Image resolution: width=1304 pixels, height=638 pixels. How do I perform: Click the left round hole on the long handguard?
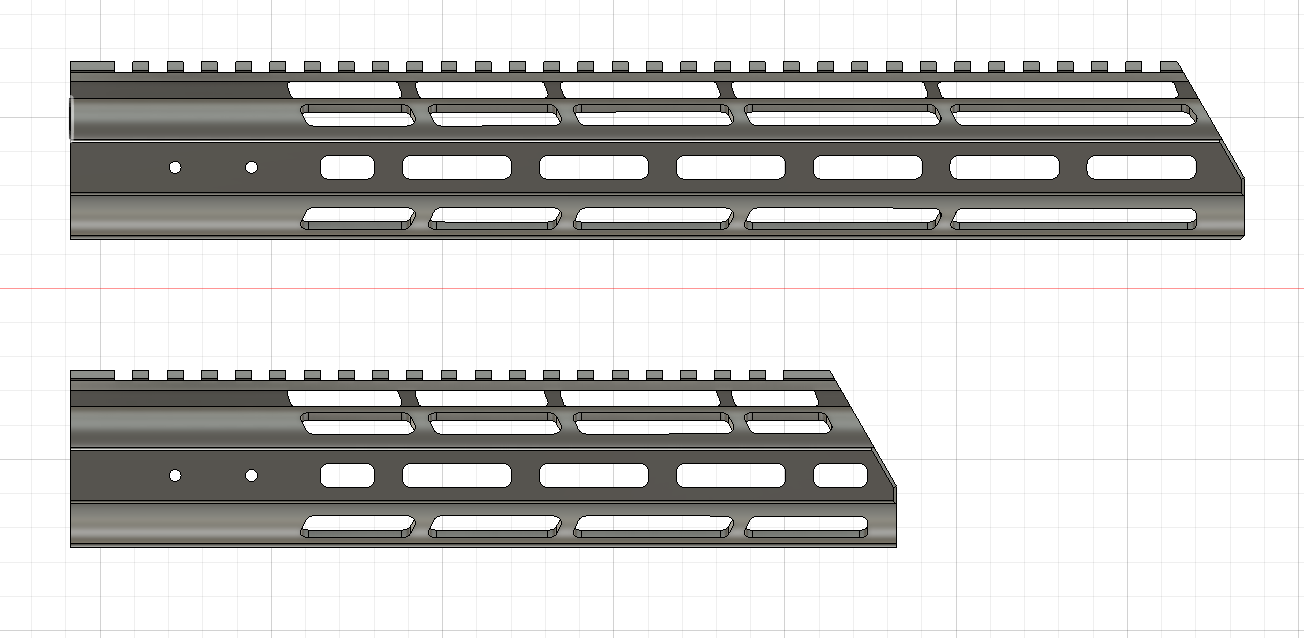pos(175,167)
